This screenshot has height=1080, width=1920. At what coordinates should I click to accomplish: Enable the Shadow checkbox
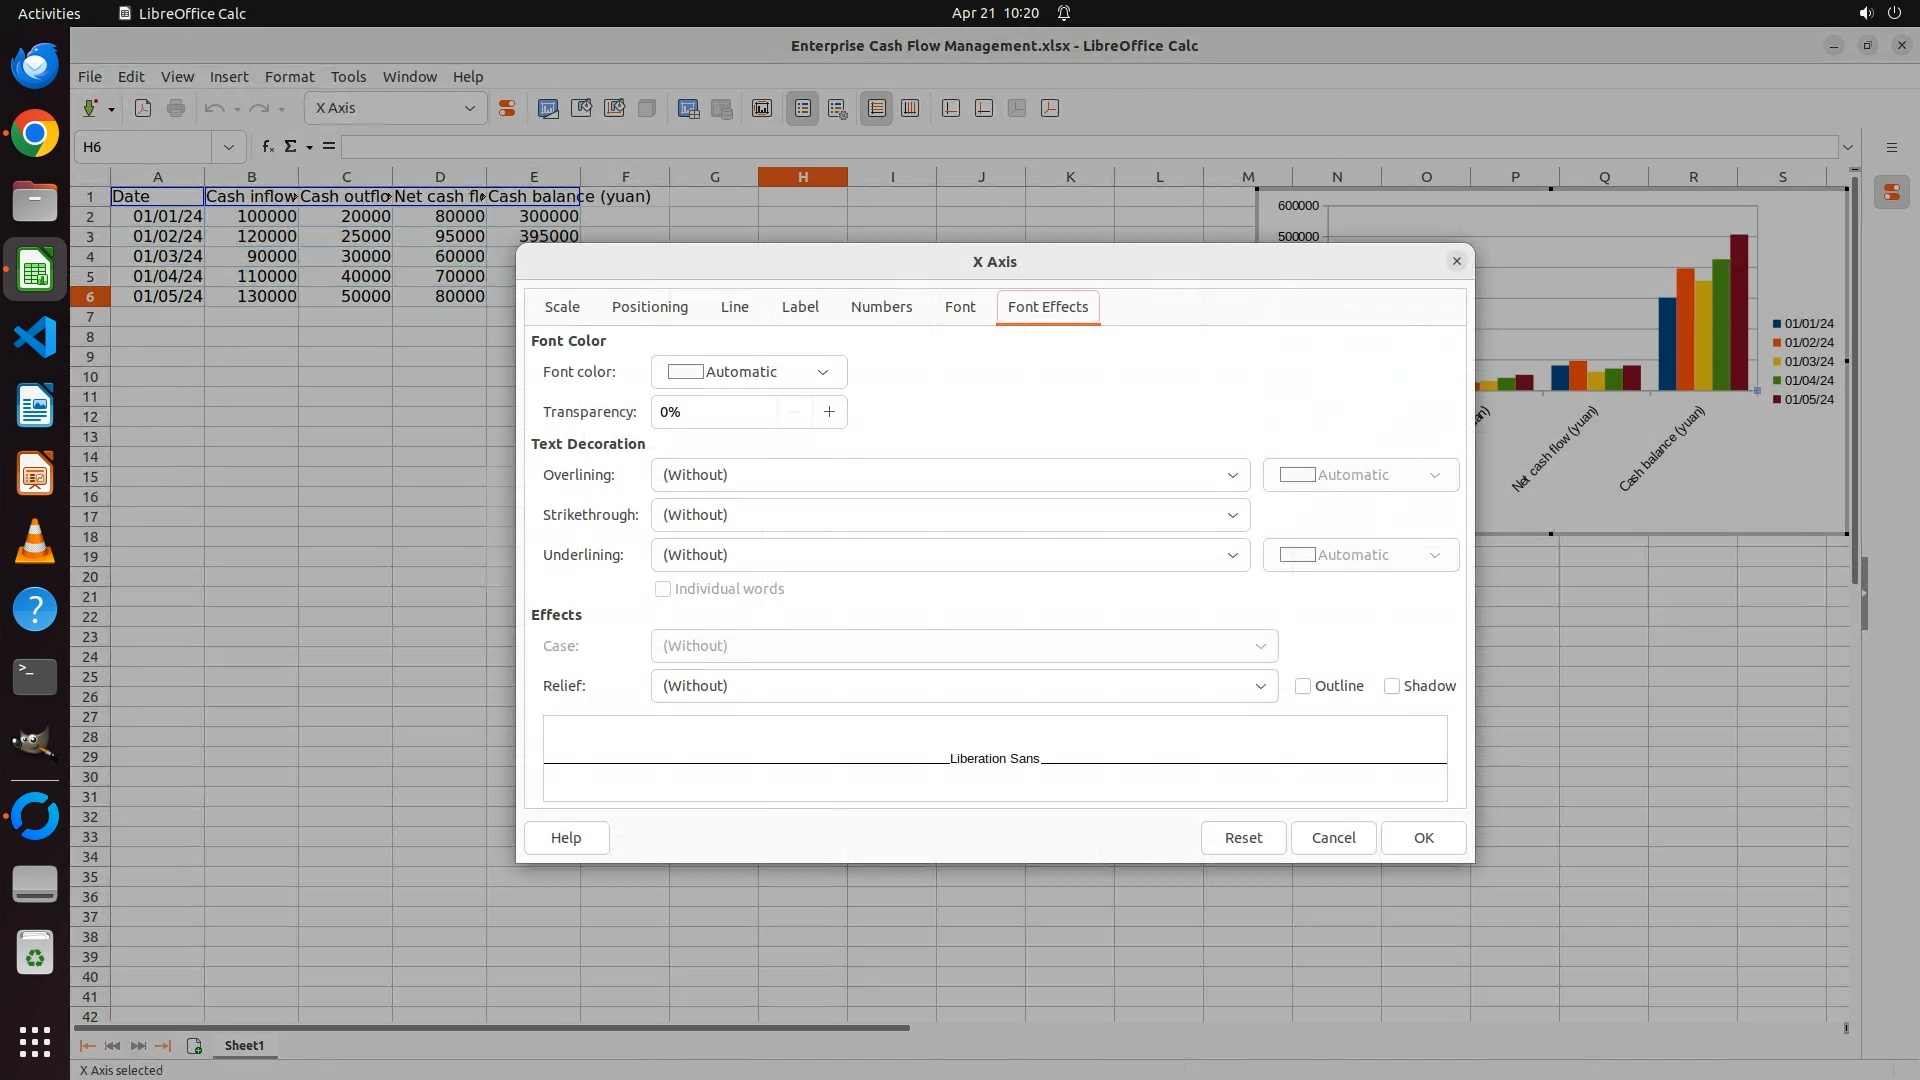click(x=1391, y=686)
